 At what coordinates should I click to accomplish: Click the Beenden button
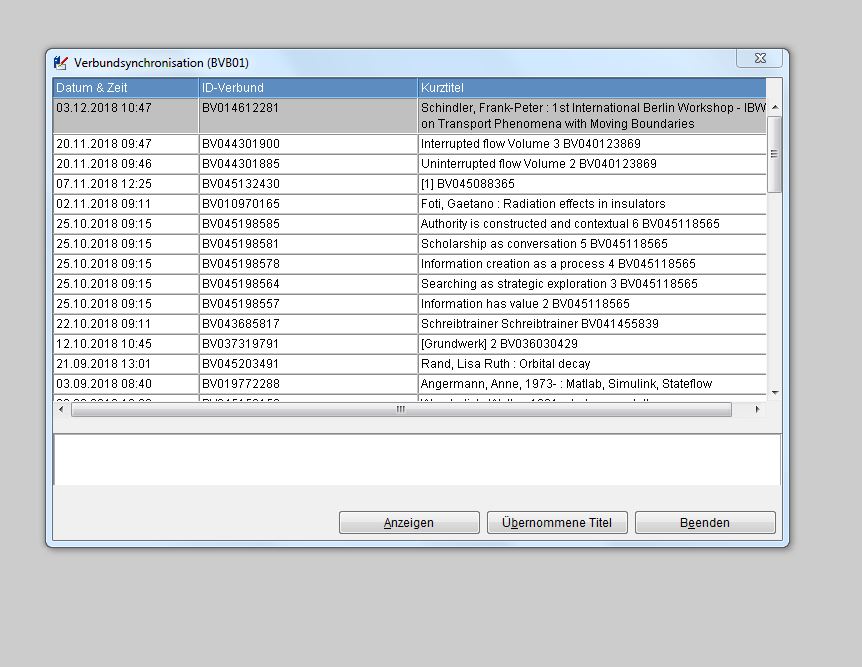tap(704, 523)
